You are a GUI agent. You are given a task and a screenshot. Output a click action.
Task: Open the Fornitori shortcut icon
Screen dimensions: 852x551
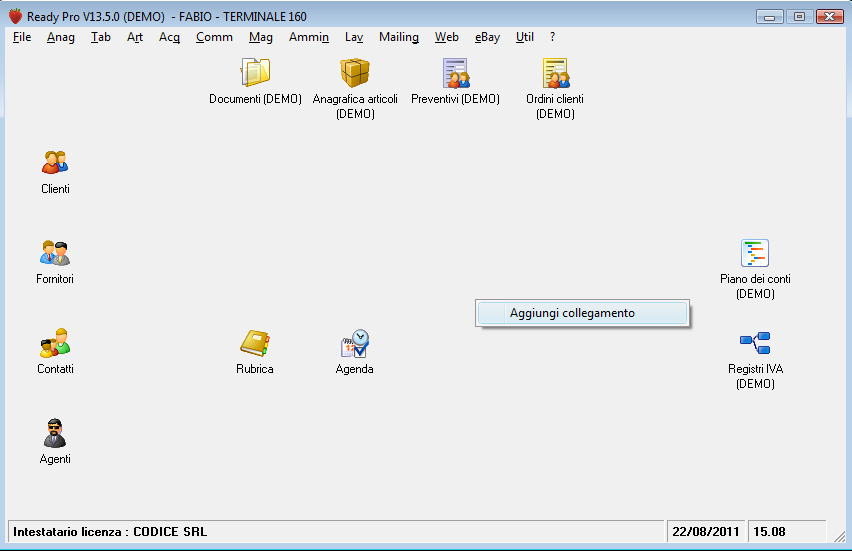55,253
